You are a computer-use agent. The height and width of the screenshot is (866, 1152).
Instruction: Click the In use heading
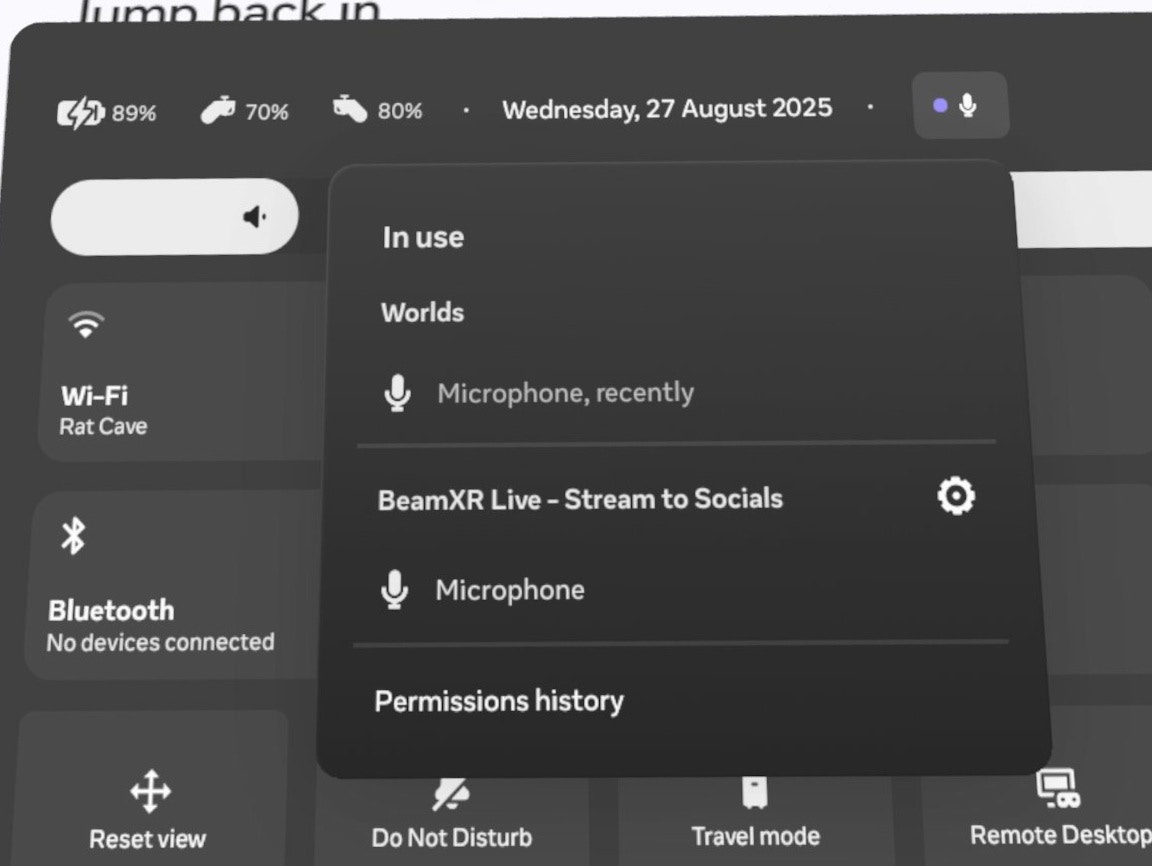[423, 237]
